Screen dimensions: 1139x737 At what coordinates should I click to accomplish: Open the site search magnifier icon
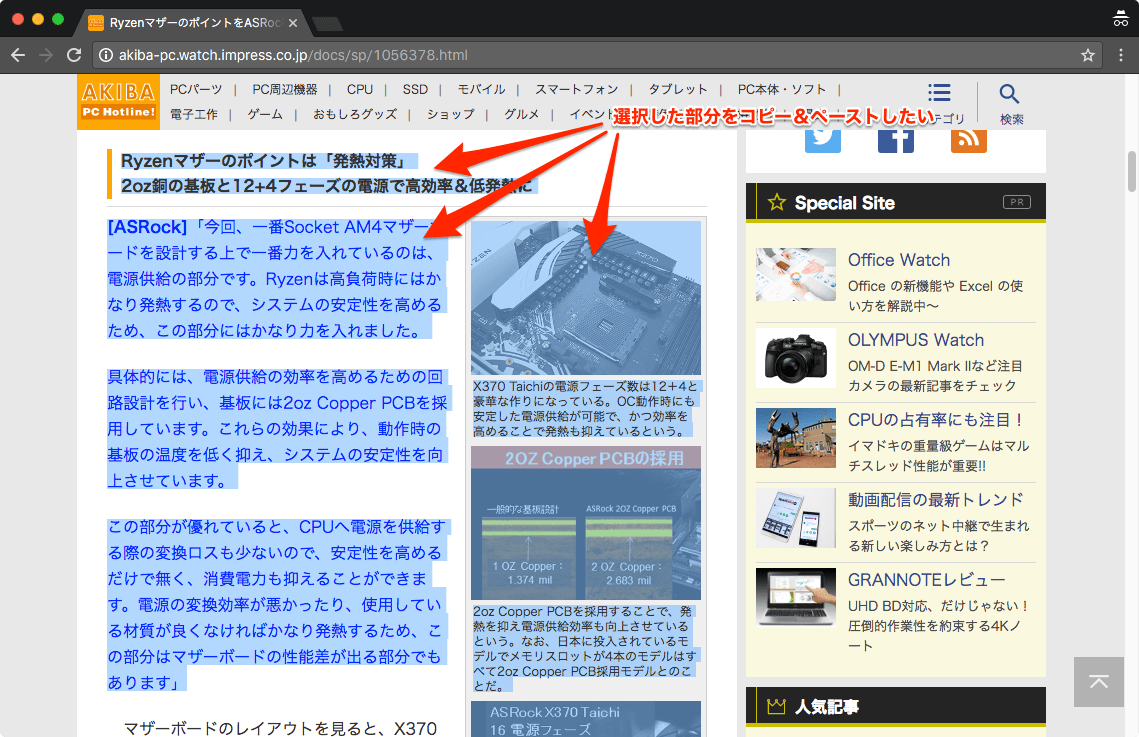tap(1010, 94)
